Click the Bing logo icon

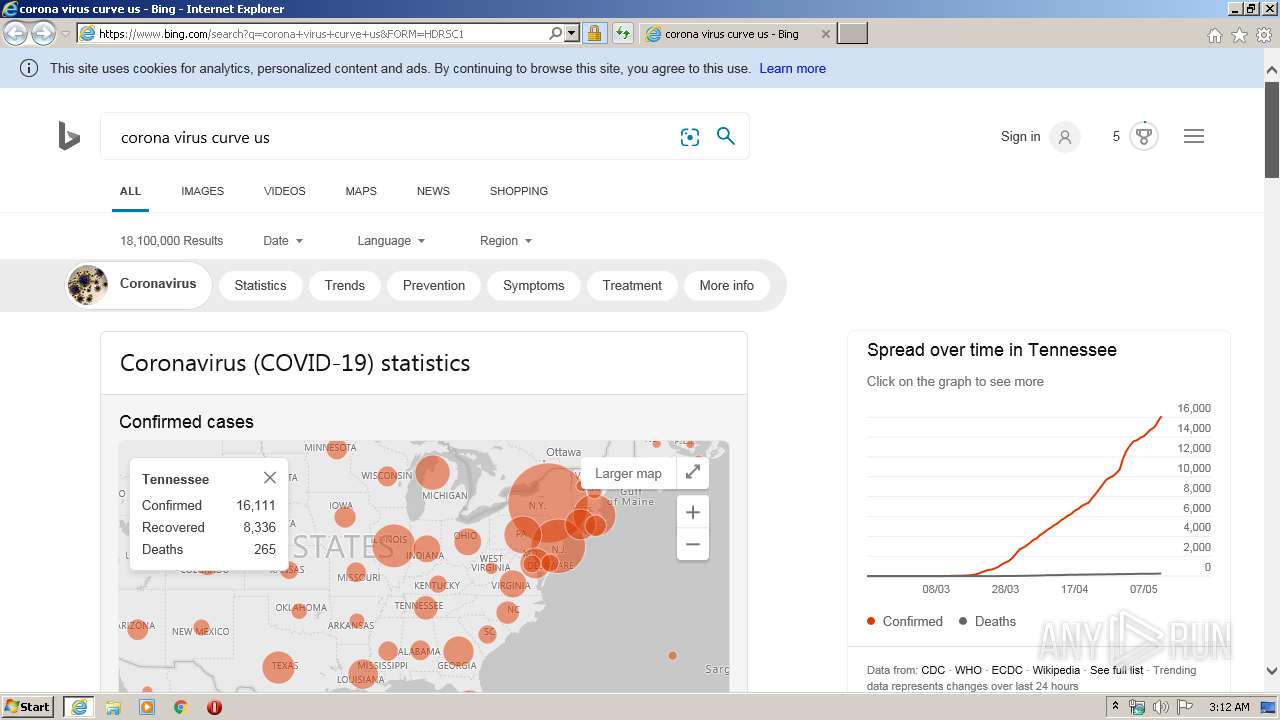pyautogui.click(x=69, y=136)
